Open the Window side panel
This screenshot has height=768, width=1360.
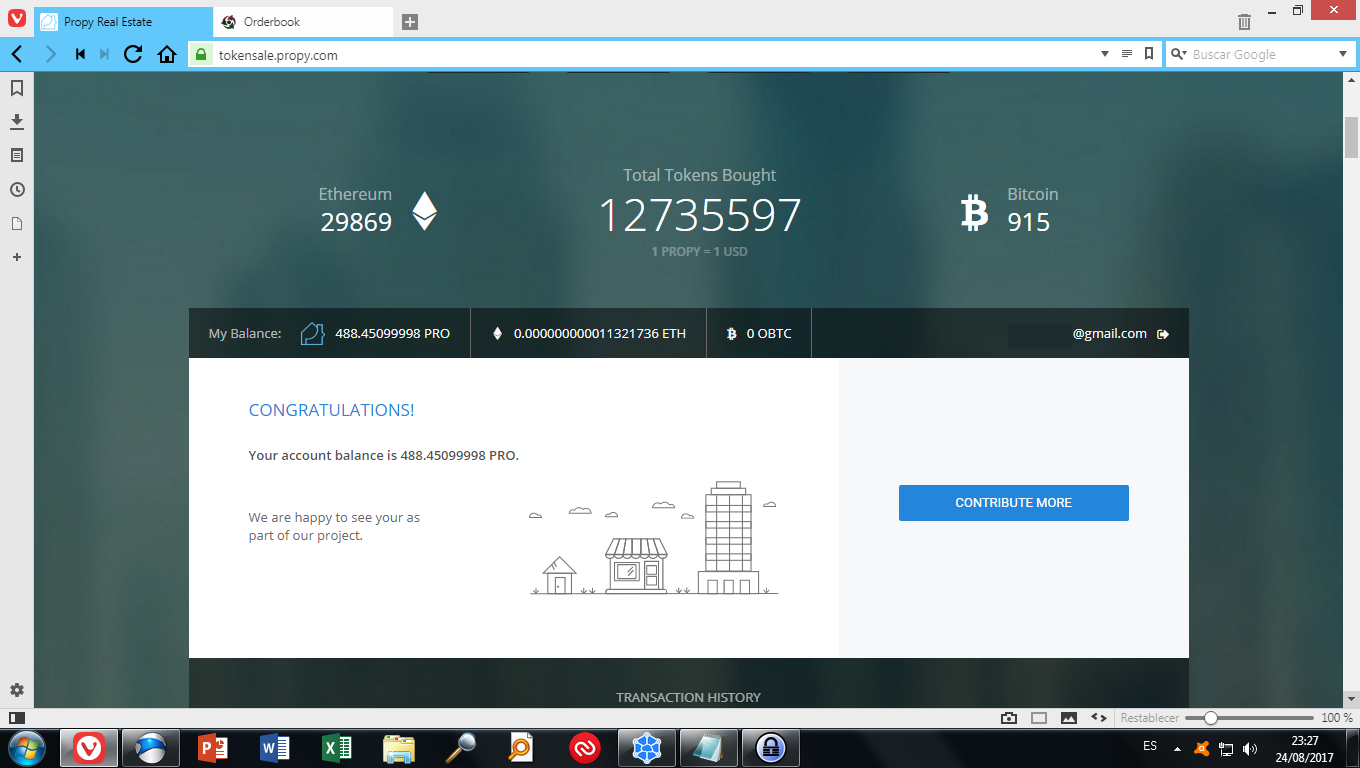click(x=17, y=224)
